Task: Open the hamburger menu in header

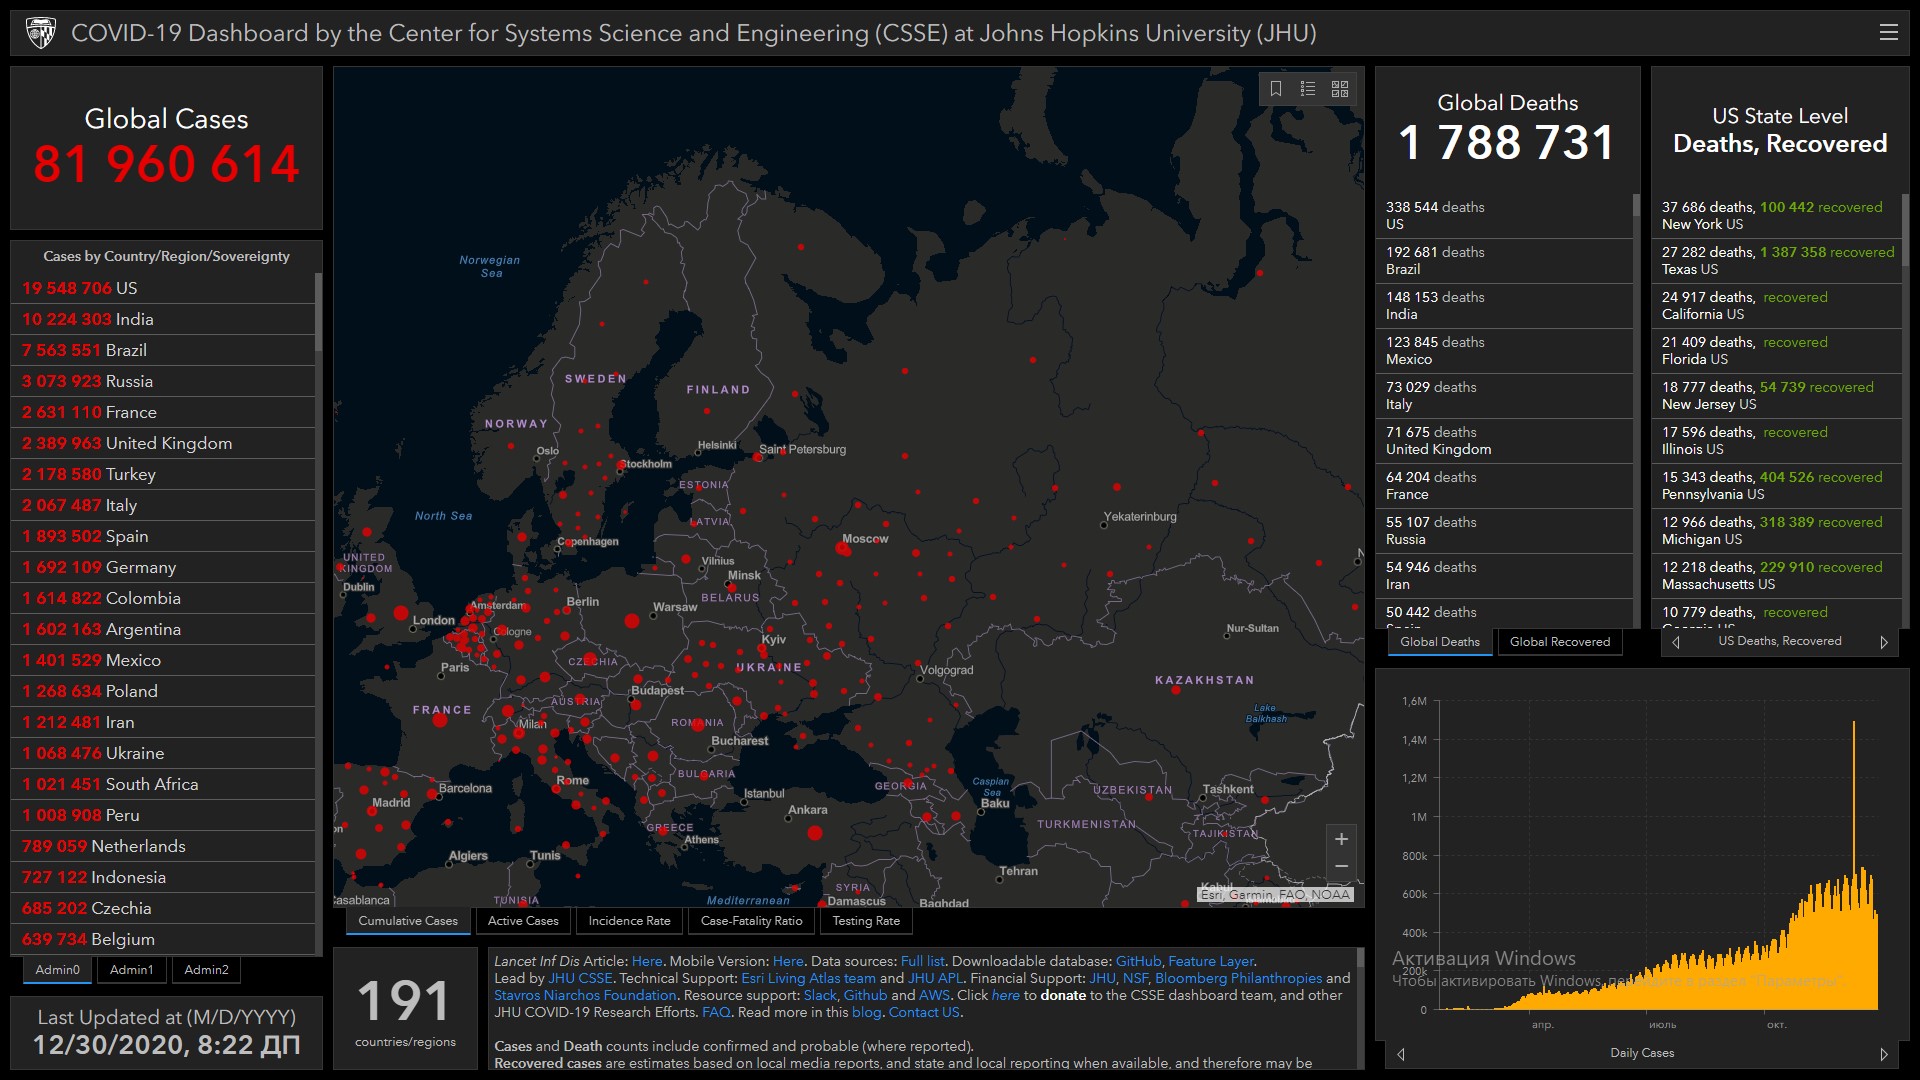Action: pos(1888,33)
